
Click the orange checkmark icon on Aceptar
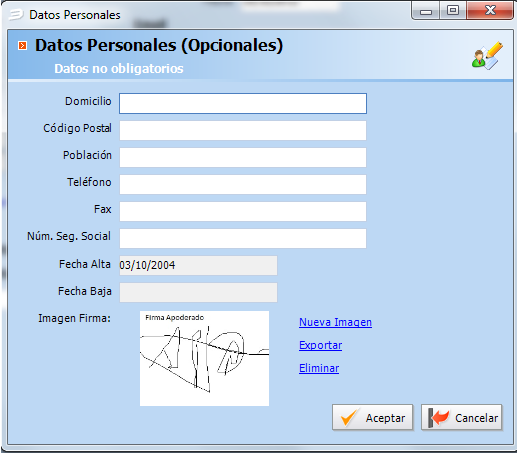pos(348,418)
